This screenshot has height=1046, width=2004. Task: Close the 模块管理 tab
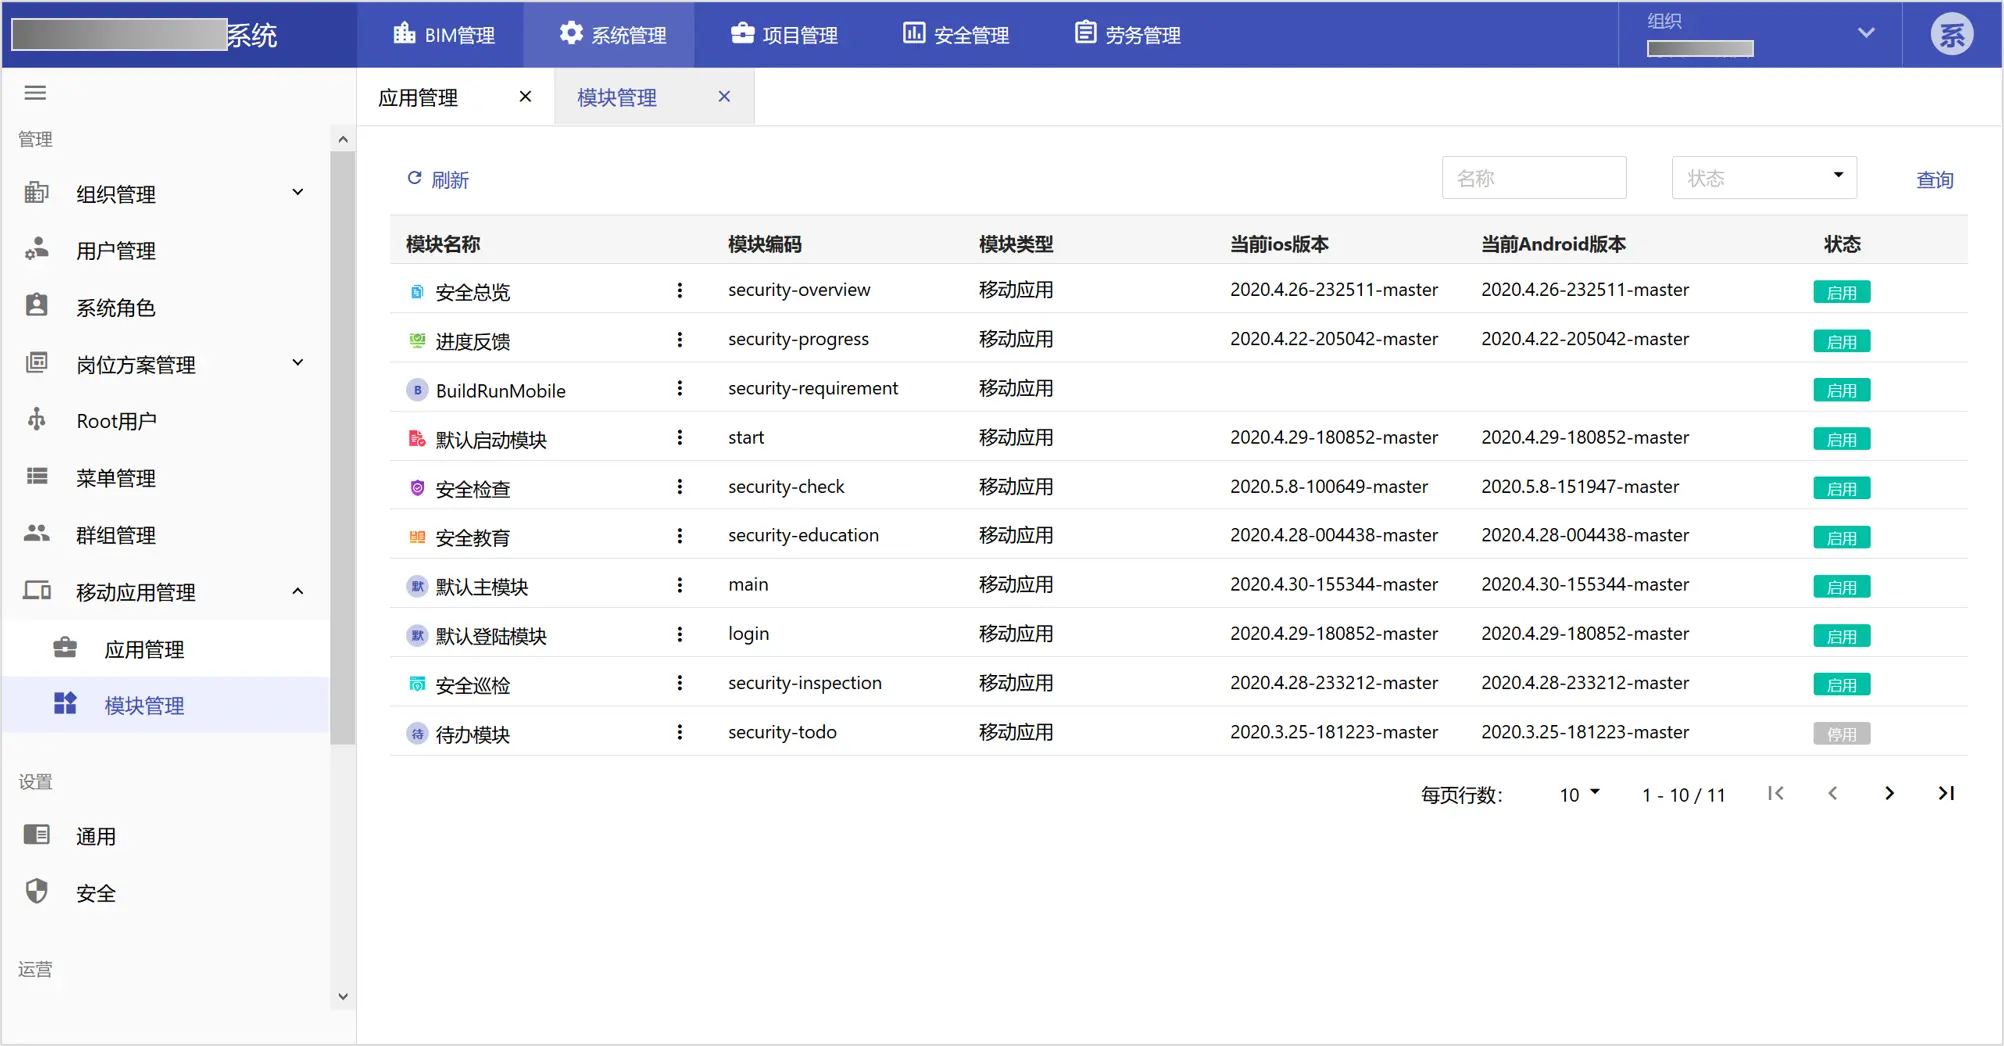[x=724, y=97]
